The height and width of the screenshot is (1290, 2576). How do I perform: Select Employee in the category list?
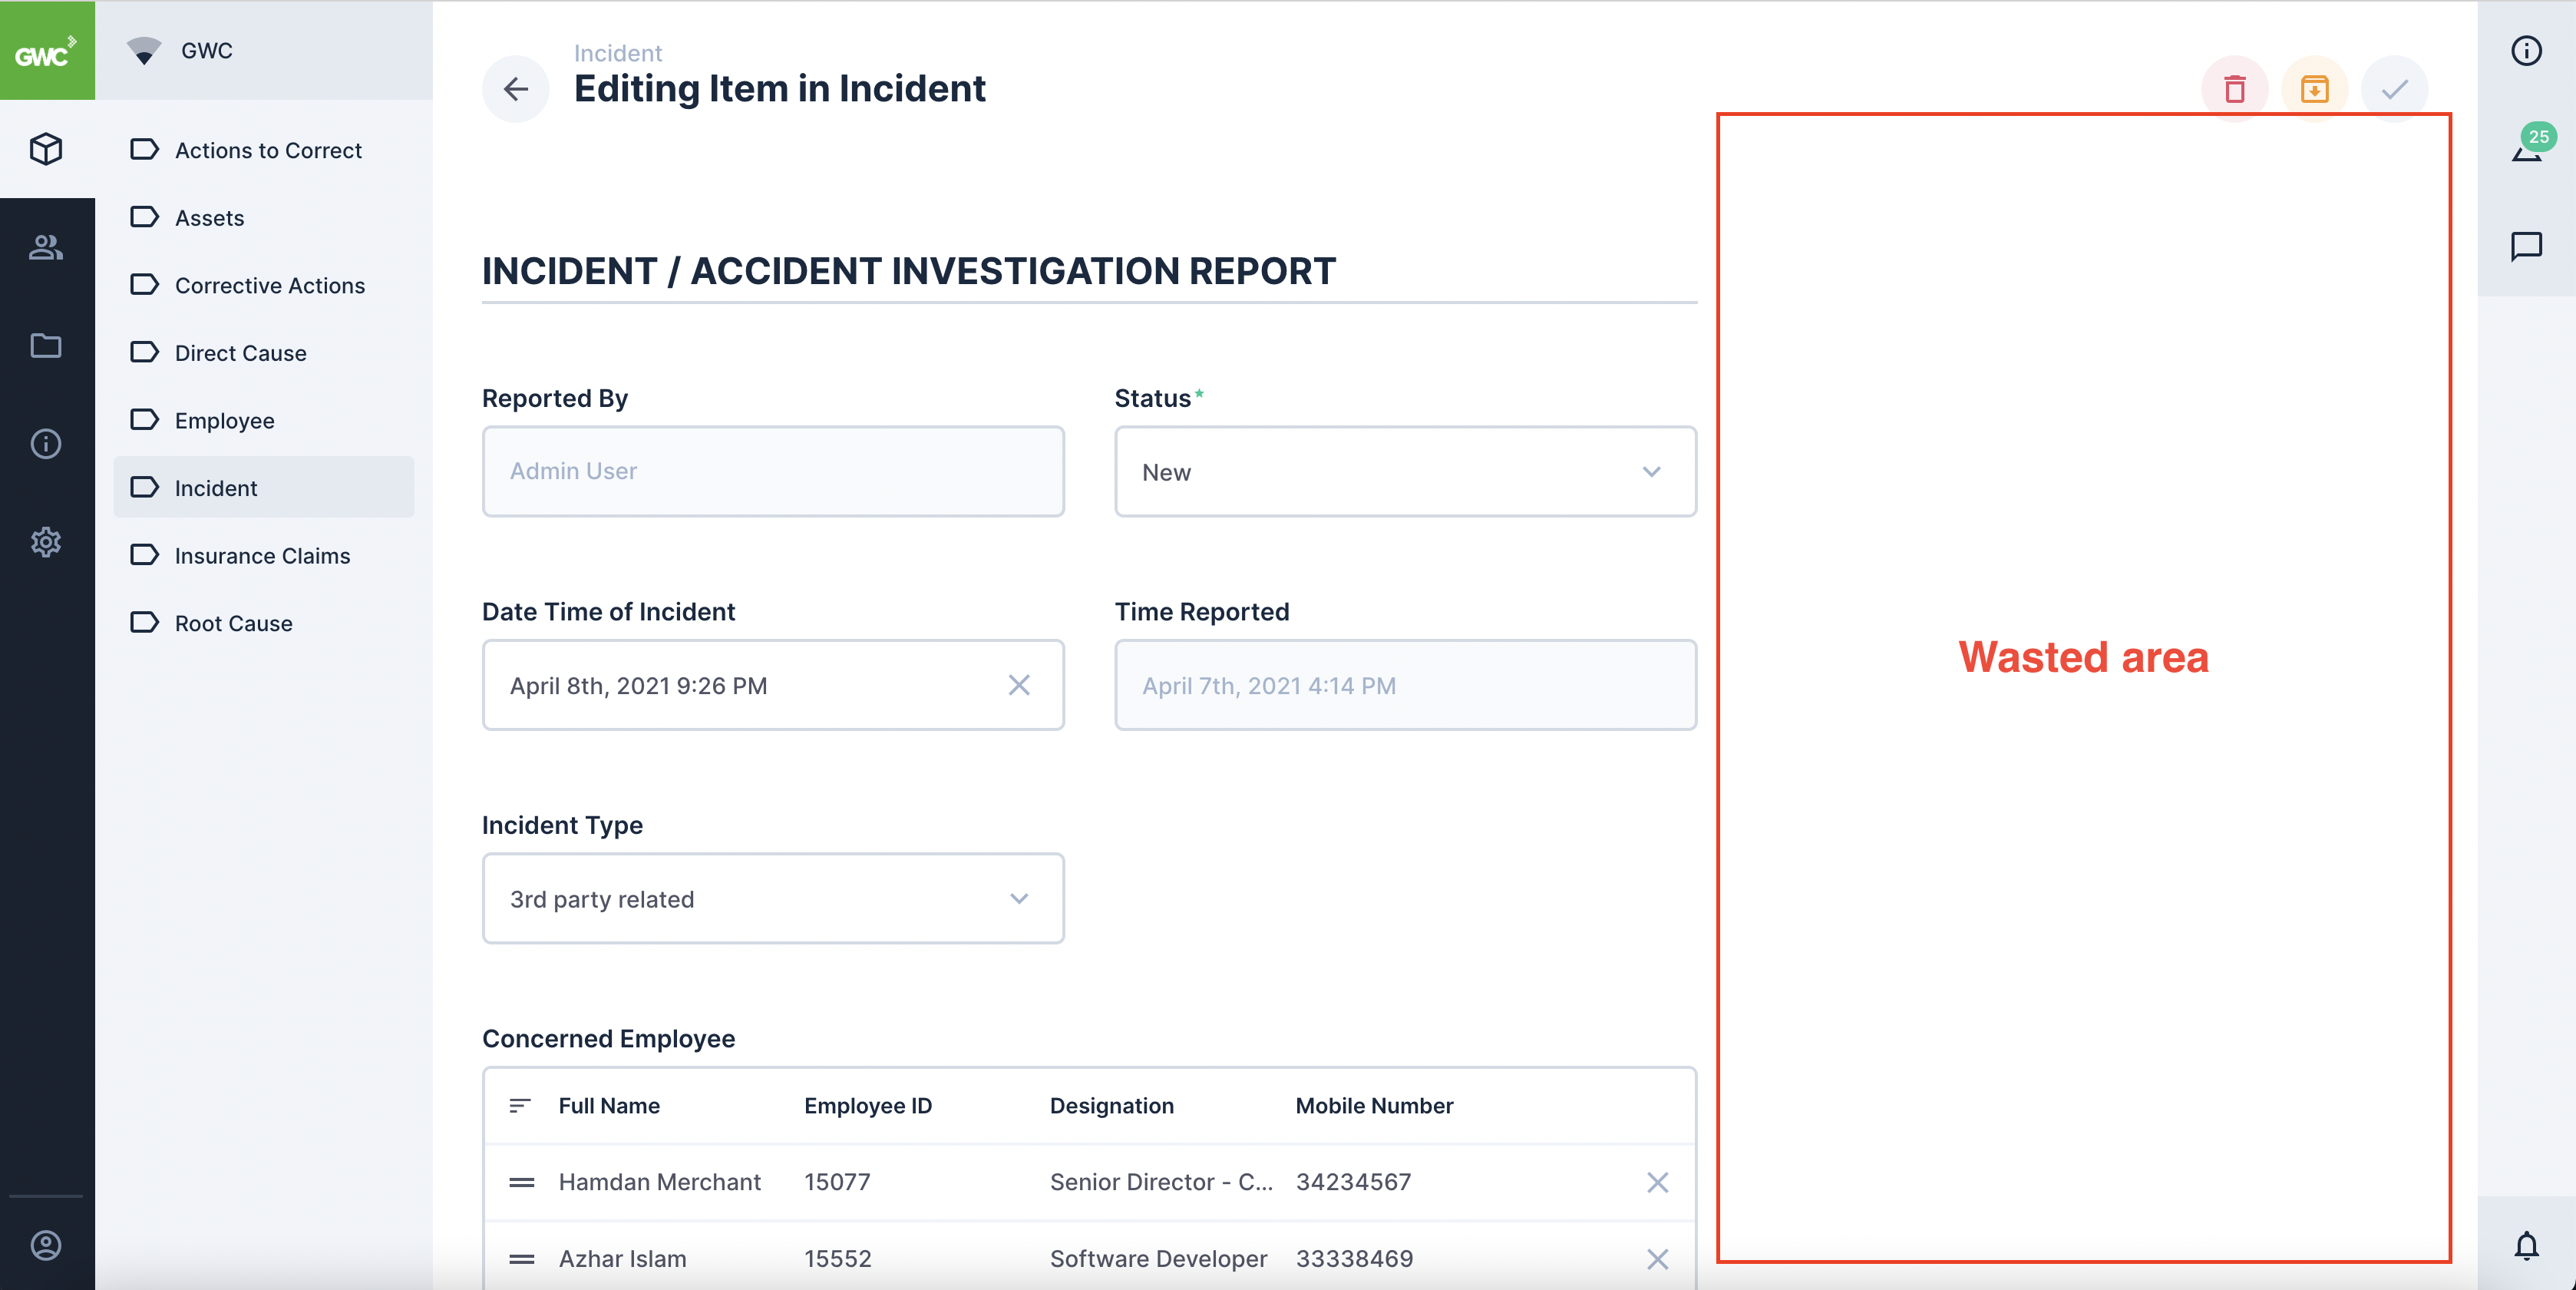(x=224, y=420)
